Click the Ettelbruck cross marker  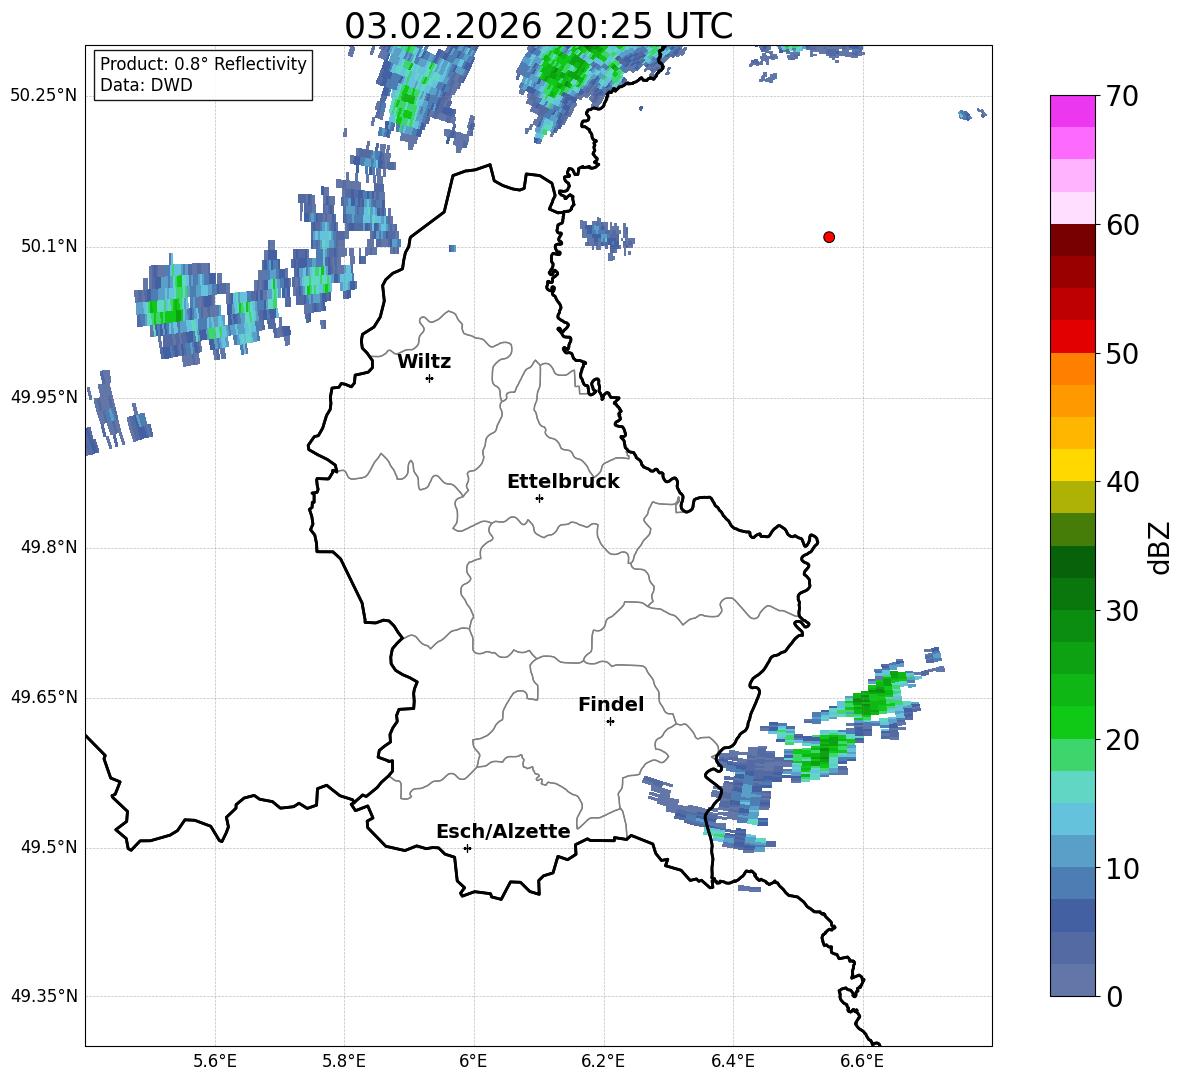coord(539,498)
